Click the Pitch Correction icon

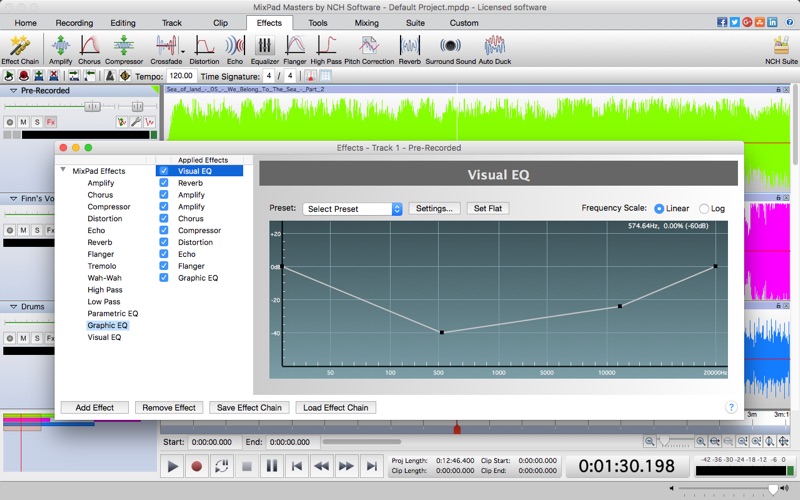370,47
